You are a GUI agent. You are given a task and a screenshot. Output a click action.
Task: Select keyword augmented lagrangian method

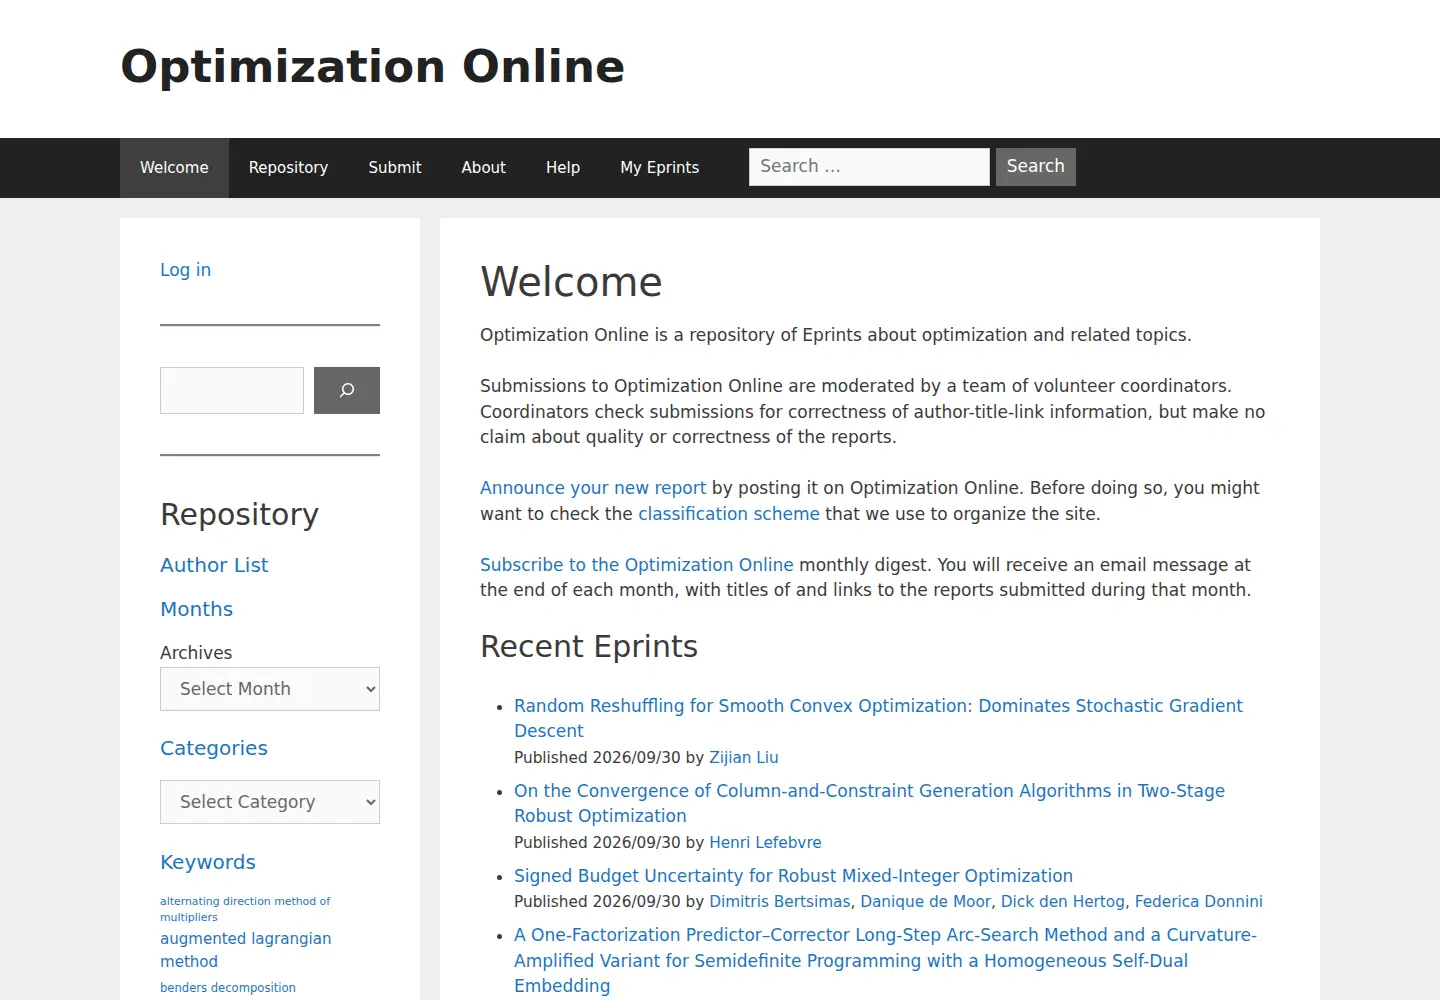(x=245, y=950)
